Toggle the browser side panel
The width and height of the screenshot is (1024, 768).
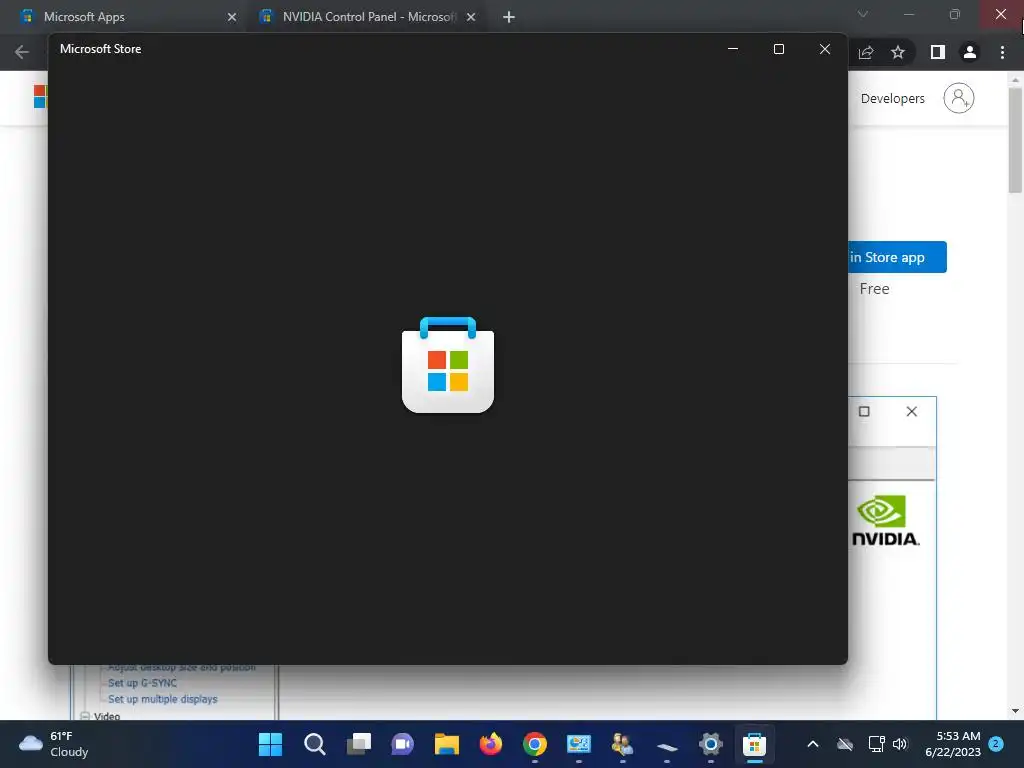coord(938,52)
